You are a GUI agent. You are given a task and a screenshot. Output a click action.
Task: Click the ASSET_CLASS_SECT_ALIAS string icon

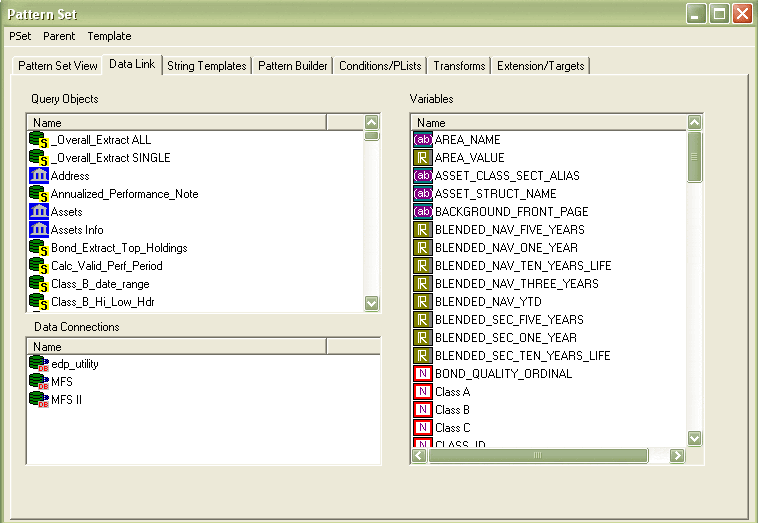[x=423, y=175]
